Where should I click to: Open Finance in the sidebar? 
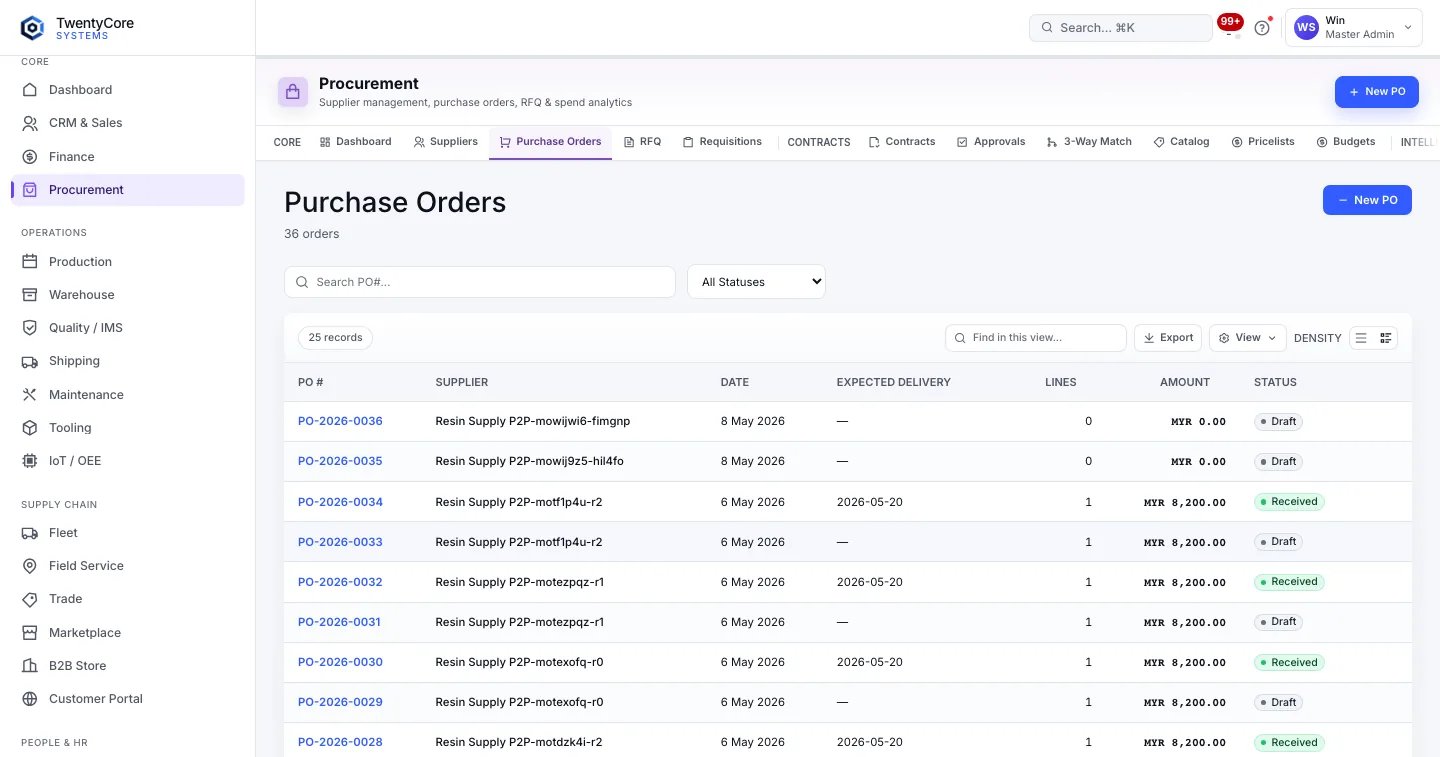coord(128,157)
